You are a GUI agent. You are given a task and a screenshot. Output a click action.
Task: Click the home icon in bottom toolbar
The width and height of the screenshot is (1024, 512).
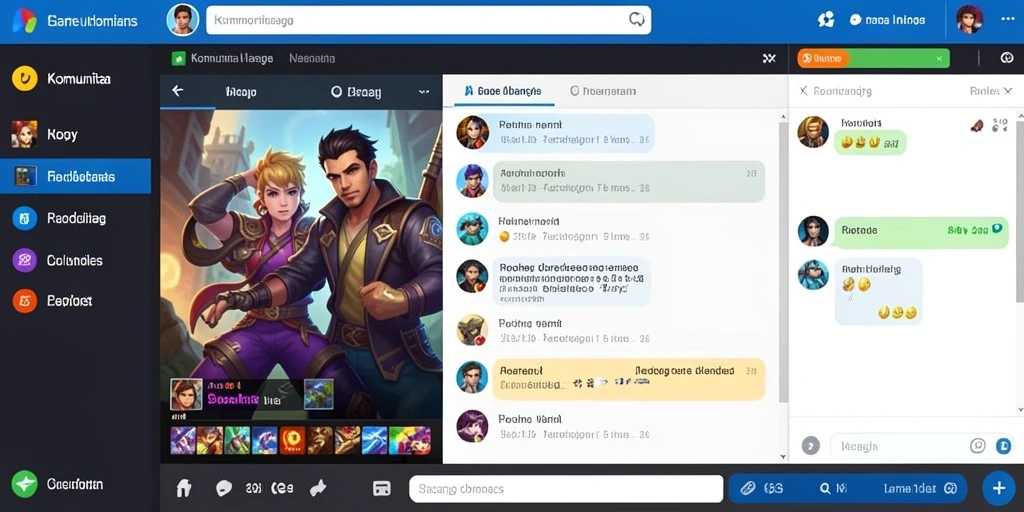[184, 488]
